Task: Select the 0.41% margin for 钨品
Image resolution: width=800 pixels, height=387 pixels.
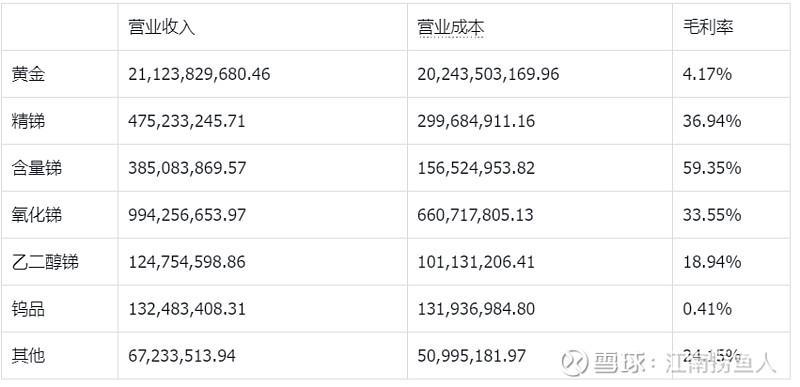Action: [x=707, y=309]
